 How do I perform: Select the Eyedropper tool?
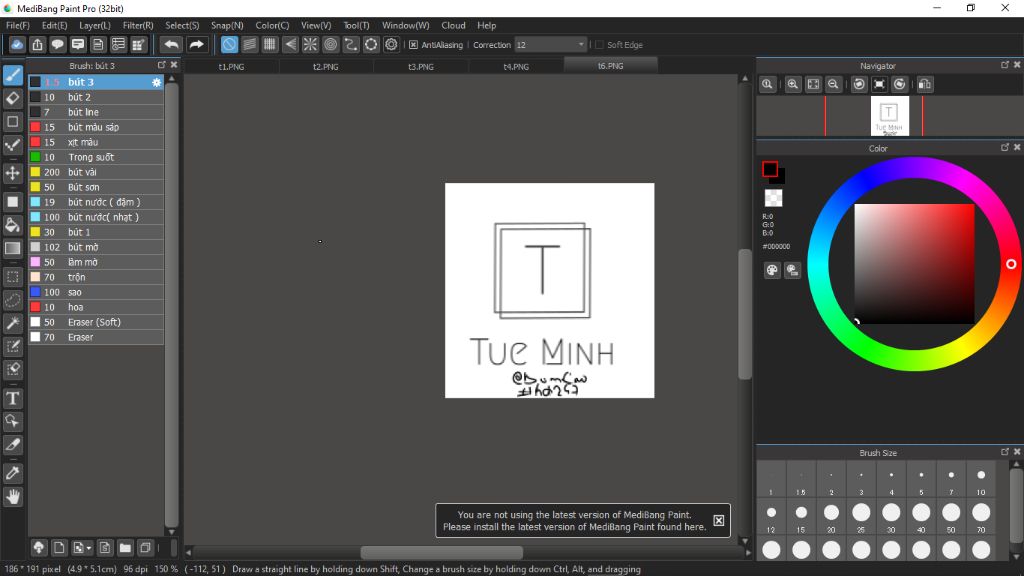pyautogui.click(x=12, y=473)
